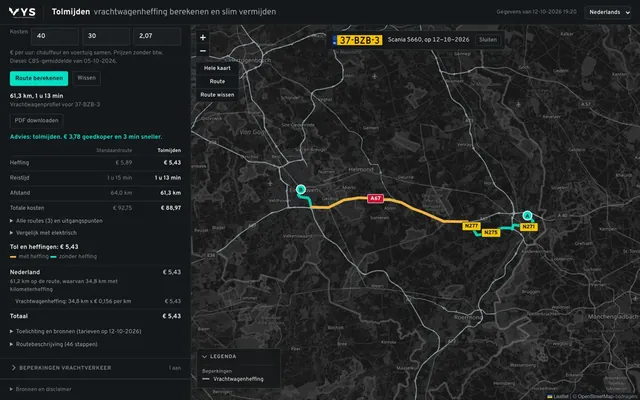This screenshot has height=400, width=640.
Task: Click route end marker B on map
Action: (x=300, y=189)
